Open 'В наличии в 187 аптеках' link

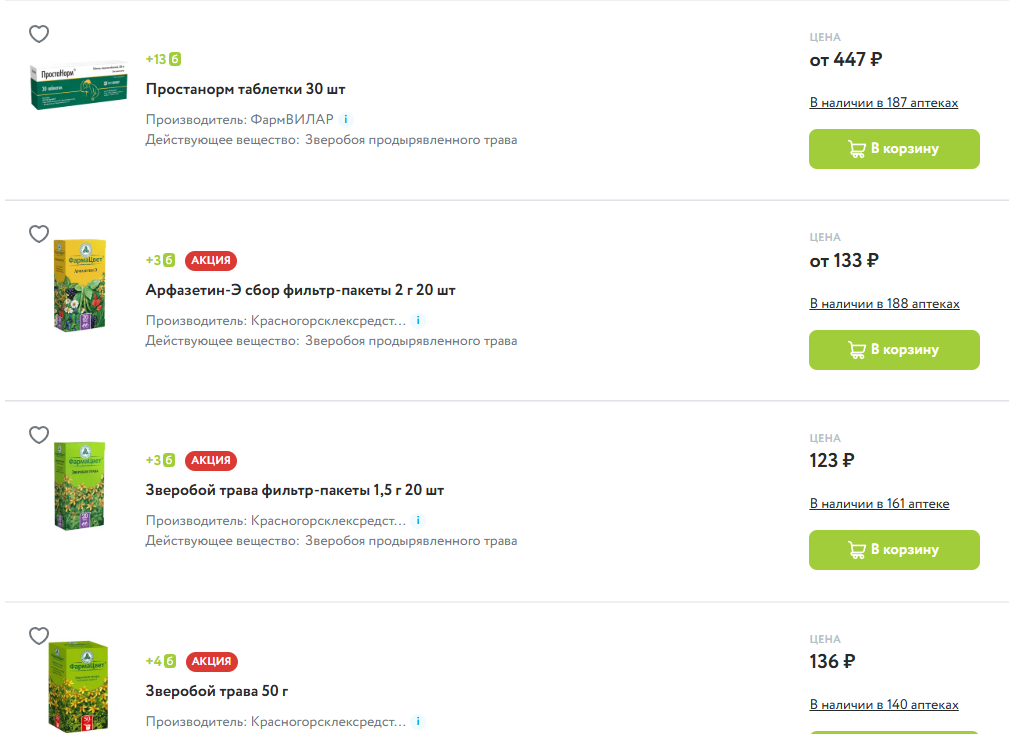tap(884, 103)
